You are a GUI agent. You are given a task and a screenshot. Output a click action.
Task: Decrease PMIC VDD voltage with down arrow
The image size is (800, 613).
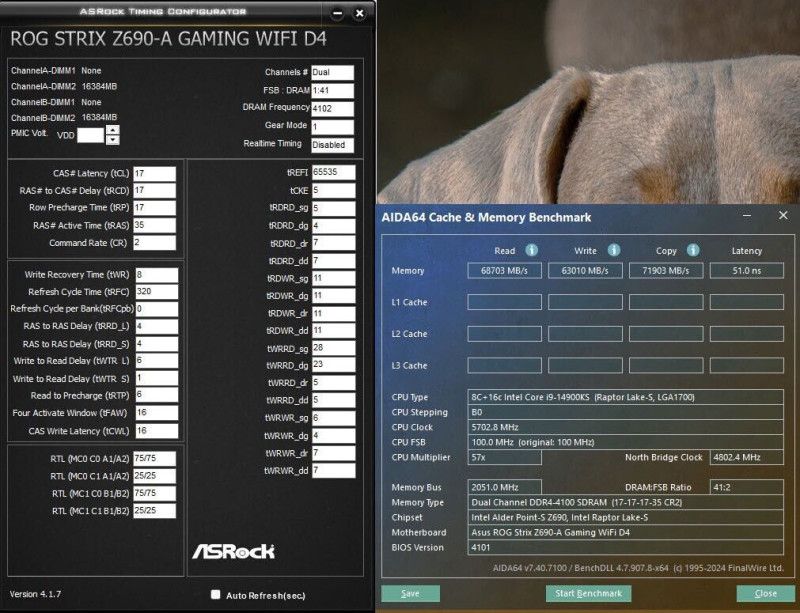click(x=113, y=140)
